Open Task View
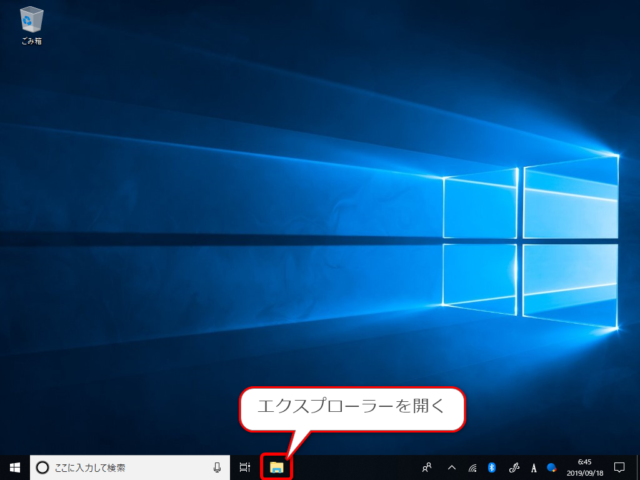Image resolution: width=640 pixels, height=480 pixels. [x=245, y=467]
